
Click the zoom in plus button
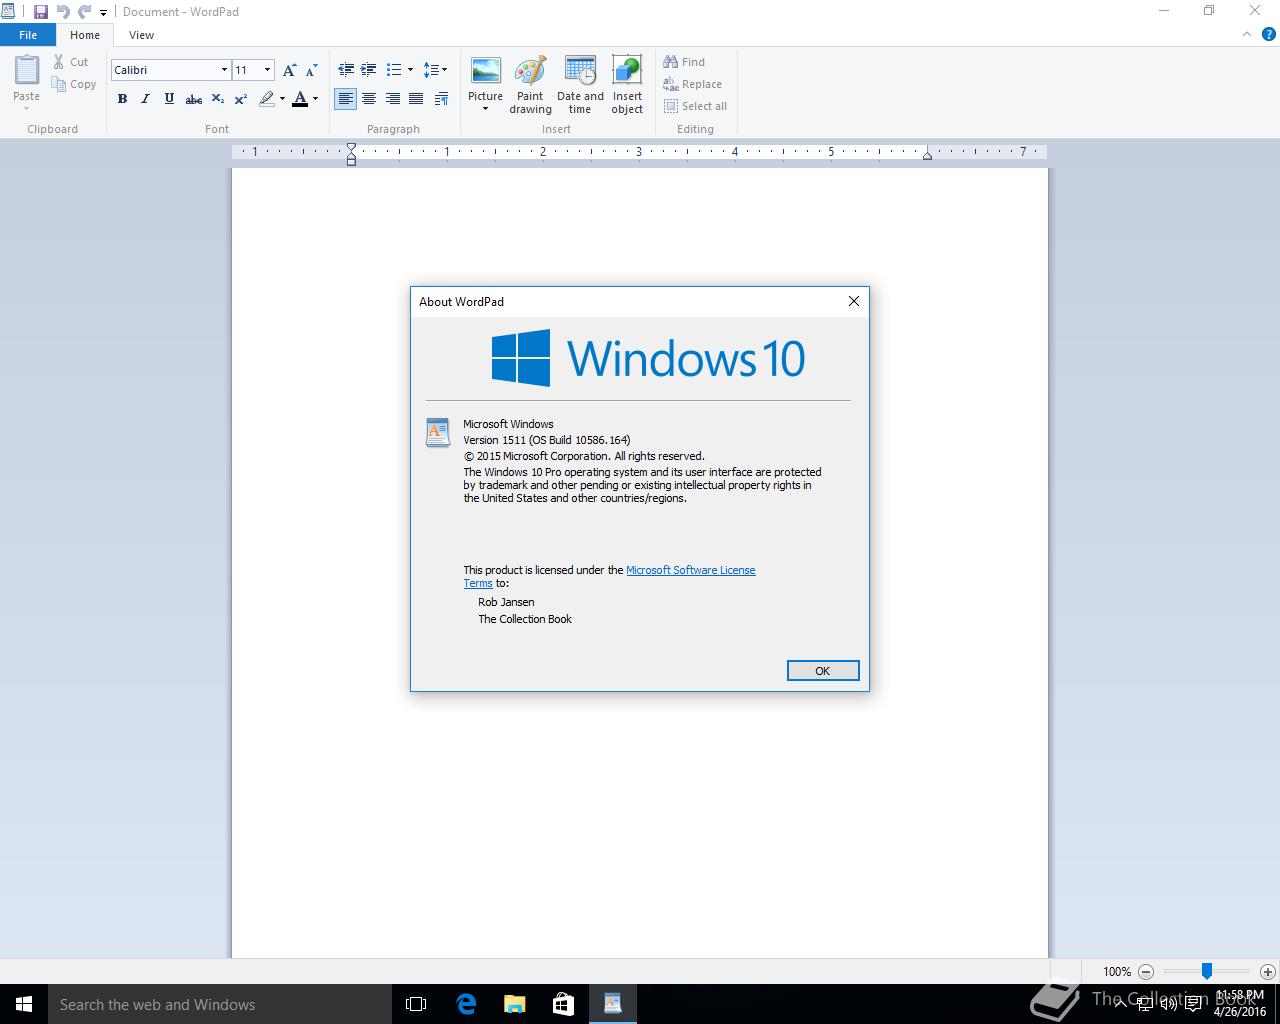pyautogui.click(x=1268, y=971)
